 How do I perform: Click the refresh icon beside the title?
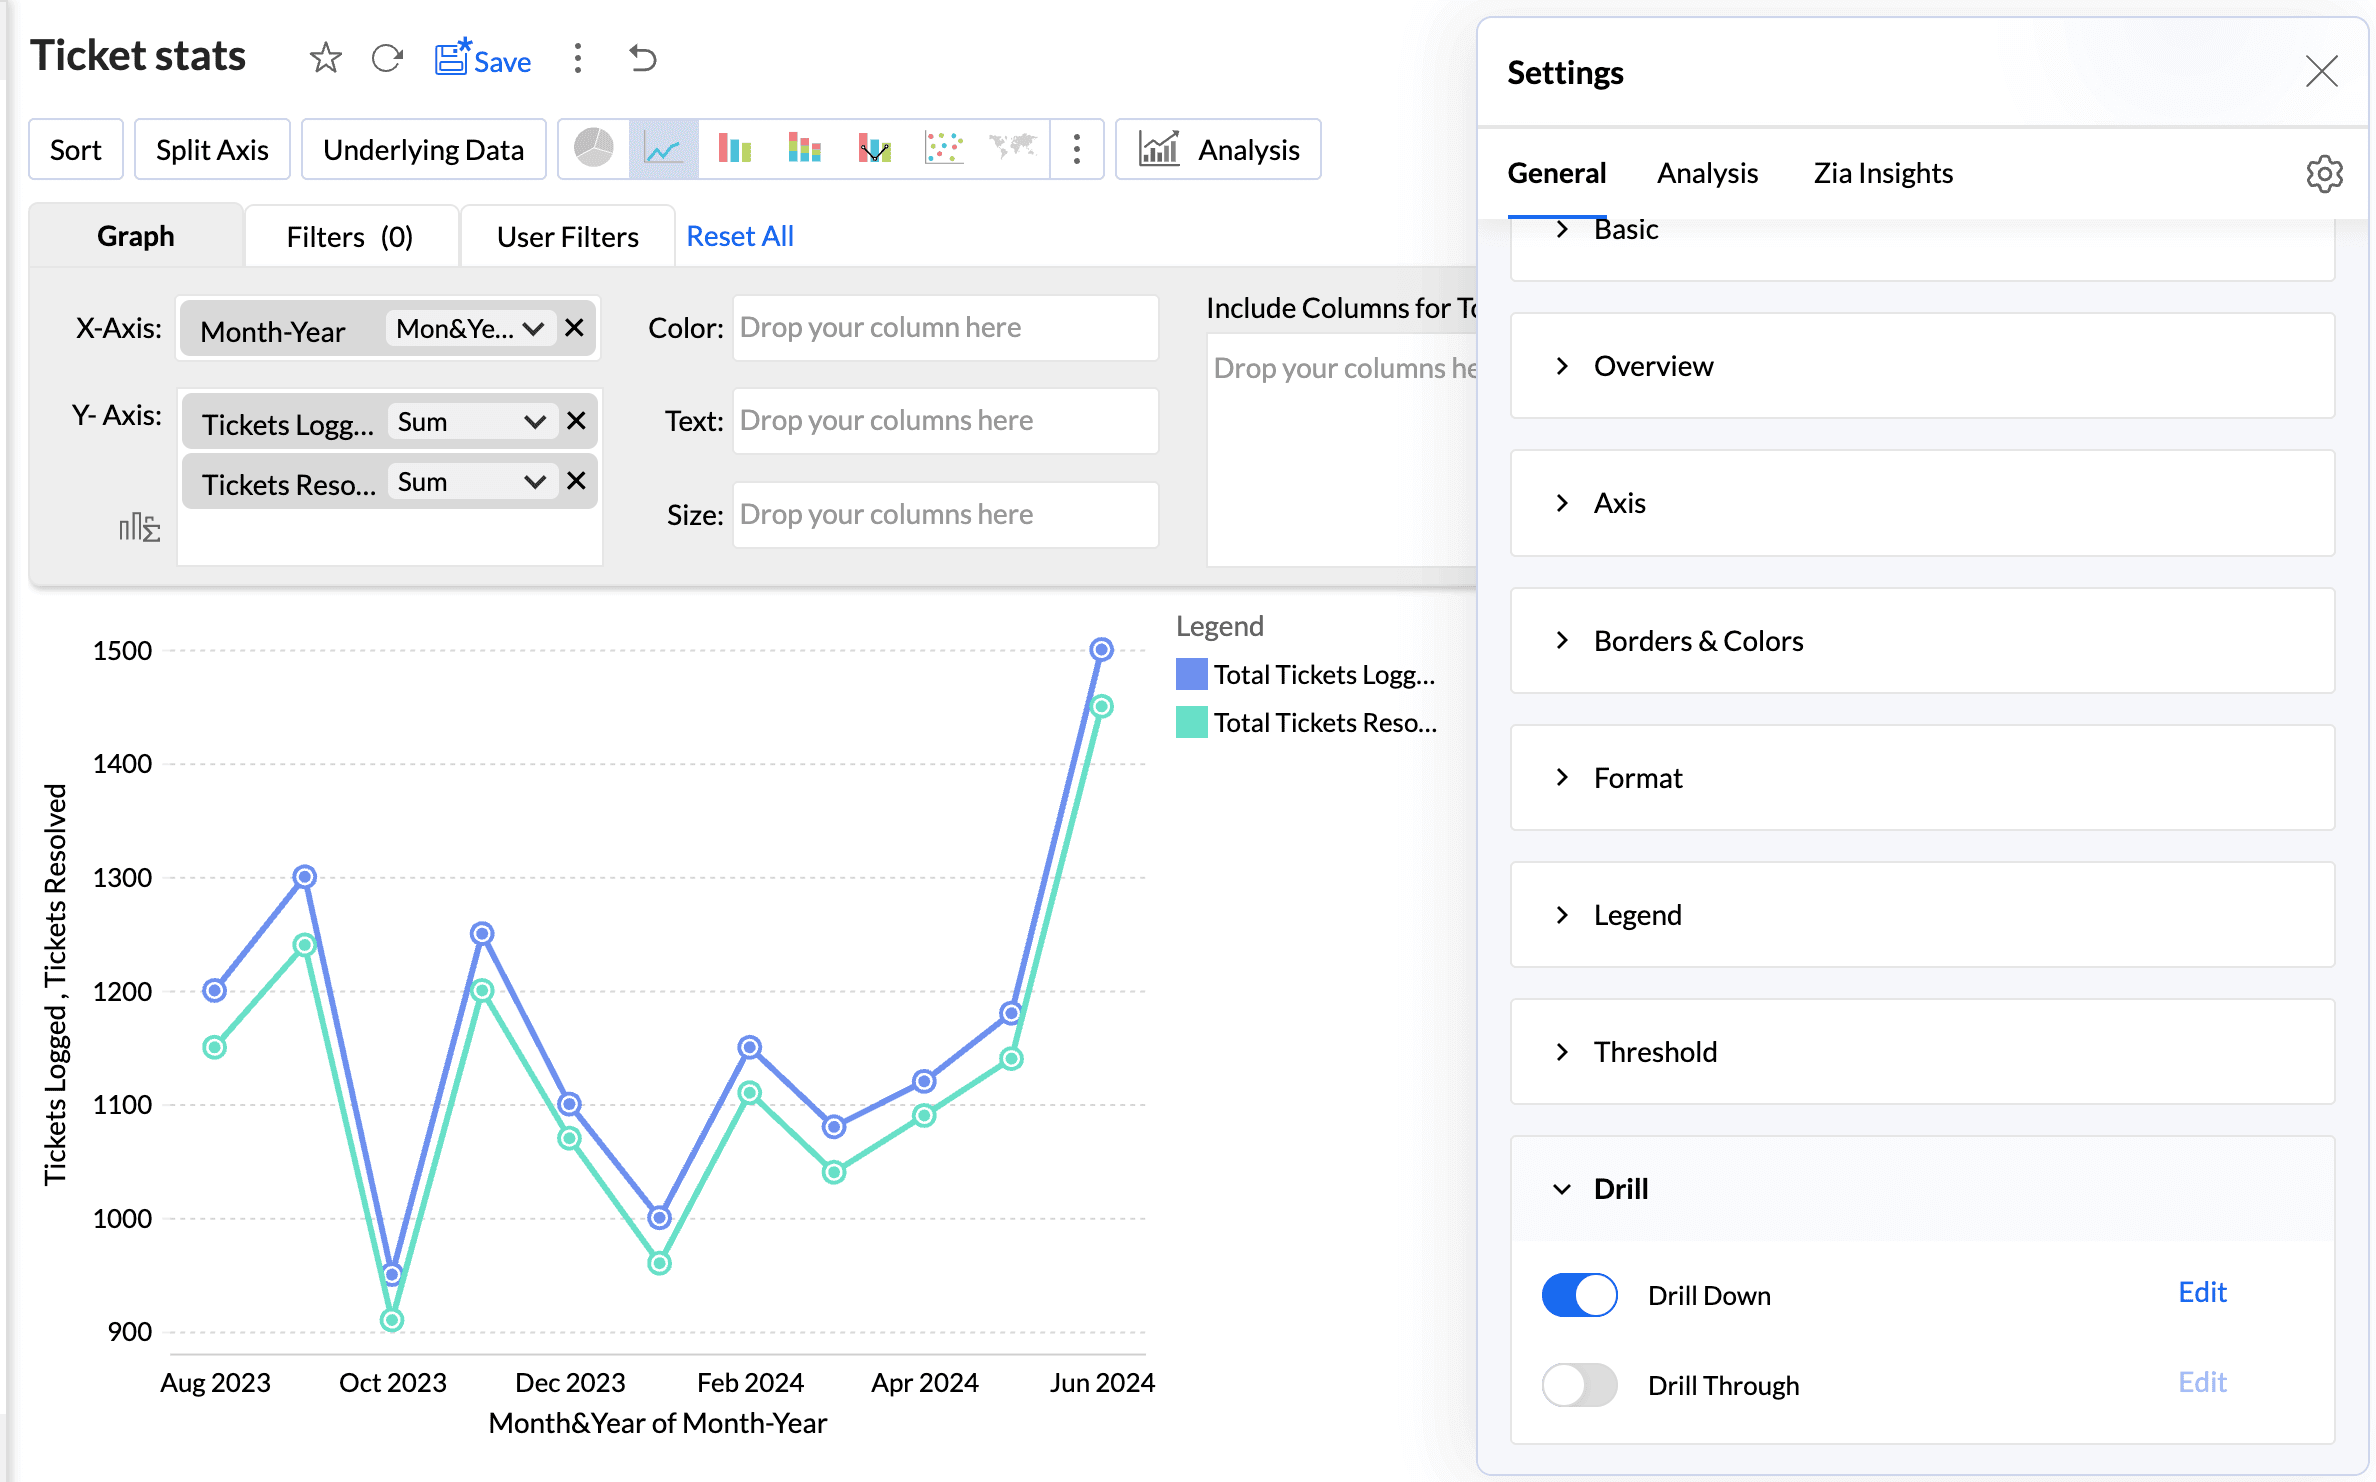pos(387,58)
